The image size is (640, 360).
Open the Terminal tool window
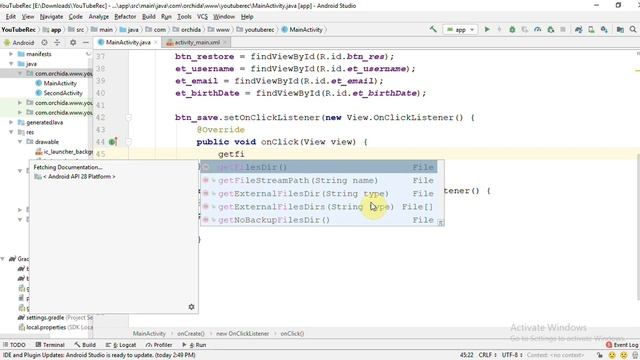[x=50, y=345]
